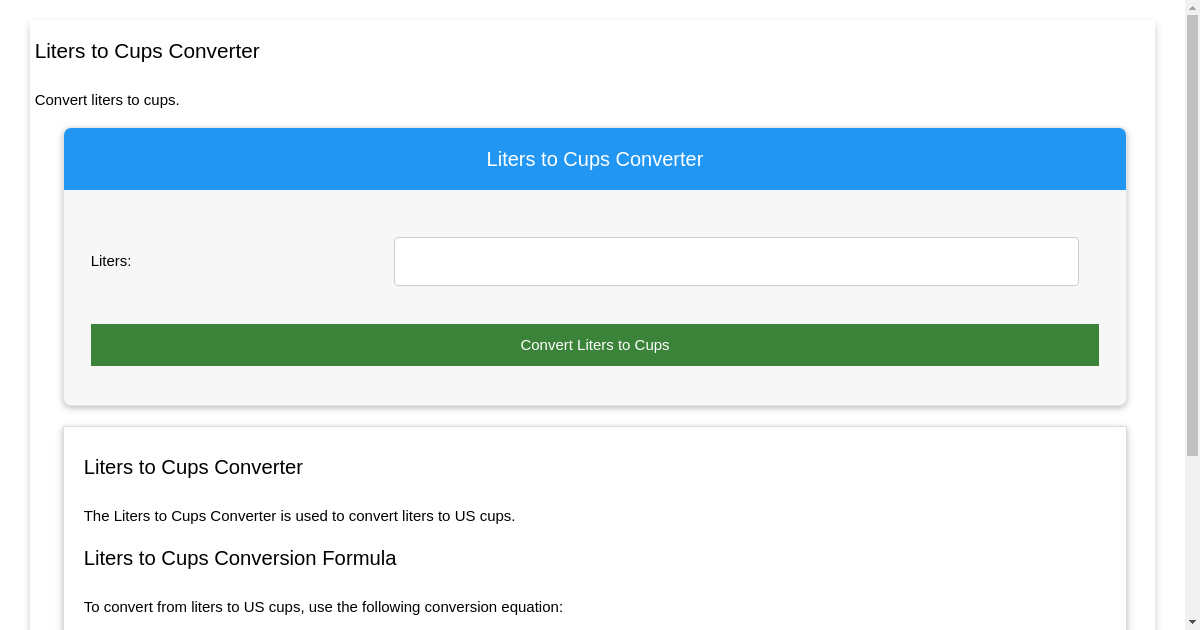The width and height of the screenshot is (1200, 630).
Task: Click the converter description paragraph text
Action: 300,516
